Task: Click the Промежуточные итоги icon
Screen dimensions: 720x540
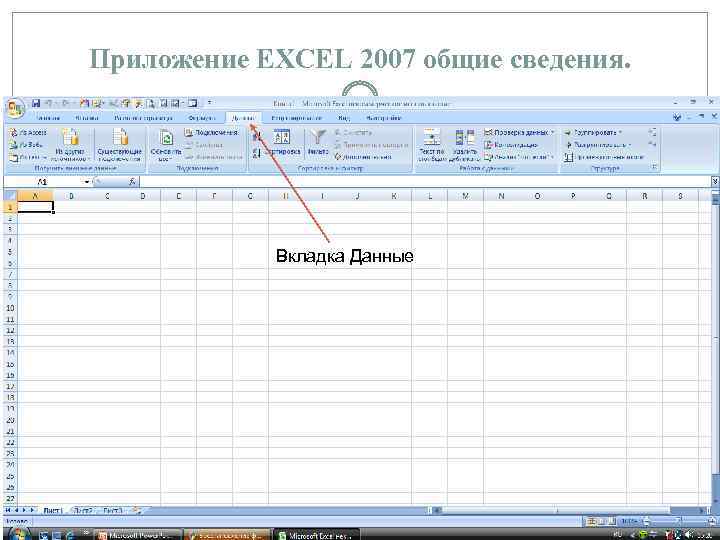Action: [569, 157]
